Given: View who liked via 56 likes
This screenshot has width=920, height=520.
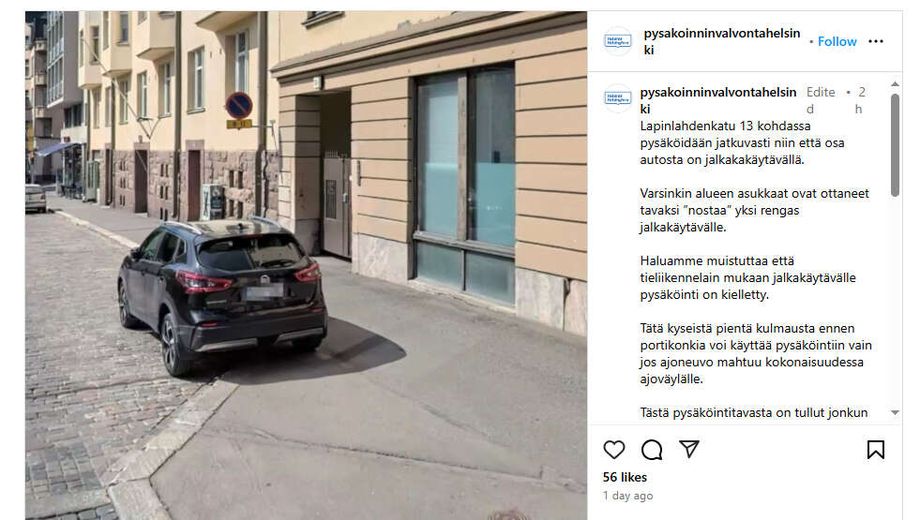Looking at the screenshot, I should [x=625, y=477].
